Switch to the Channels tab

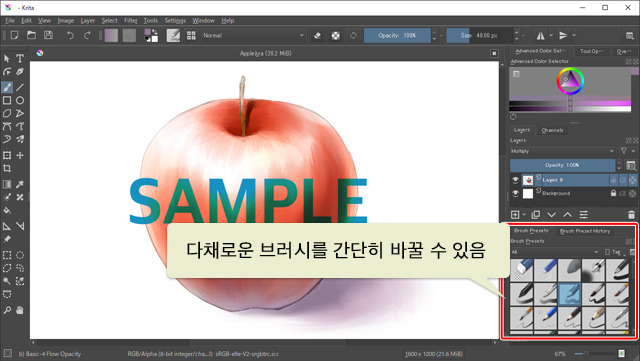(552, 130)
